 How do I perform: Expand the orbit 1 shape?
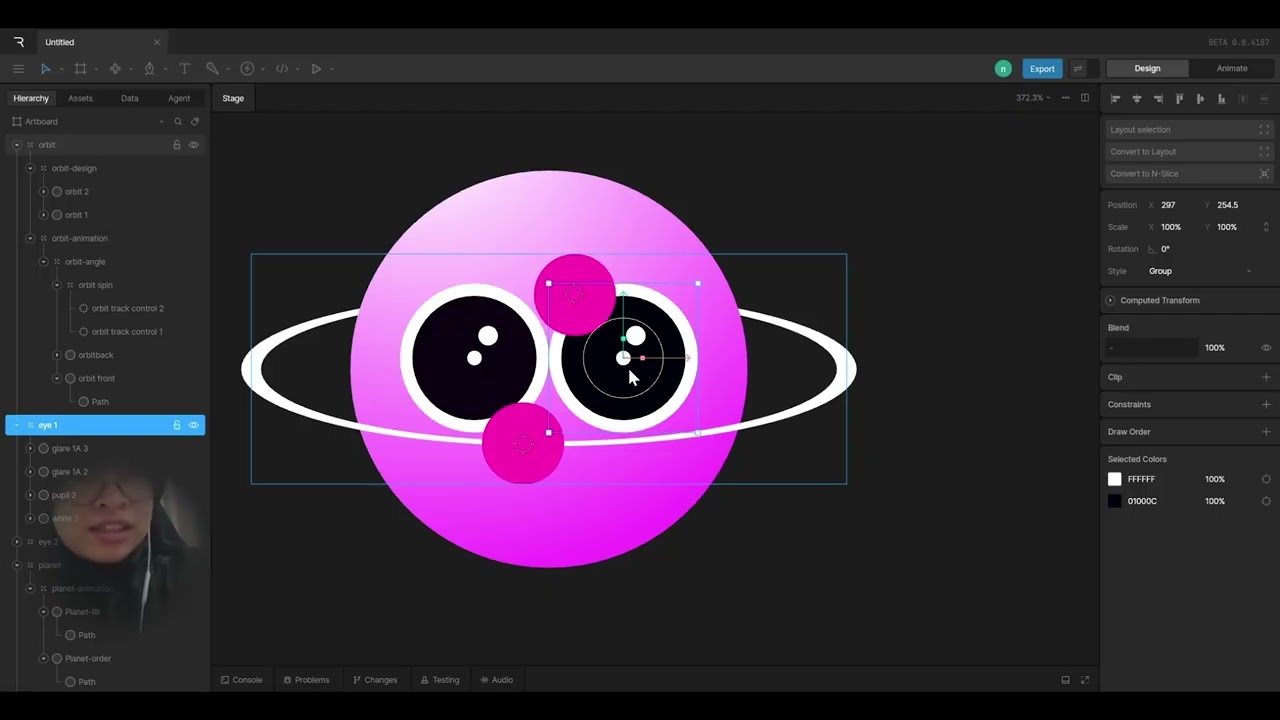click(43, 215)
